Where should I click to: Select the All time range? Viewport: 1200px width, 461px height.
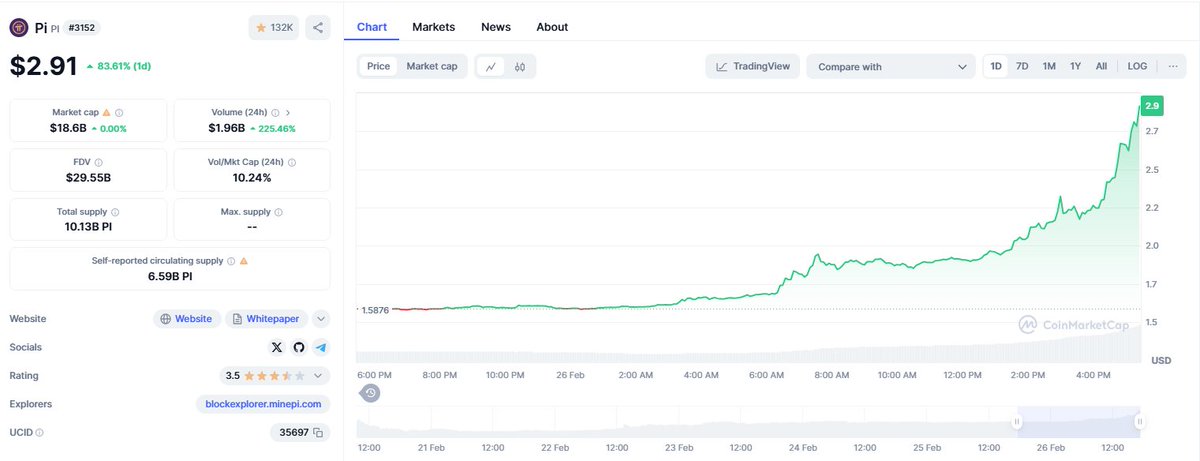(1101, 66)
